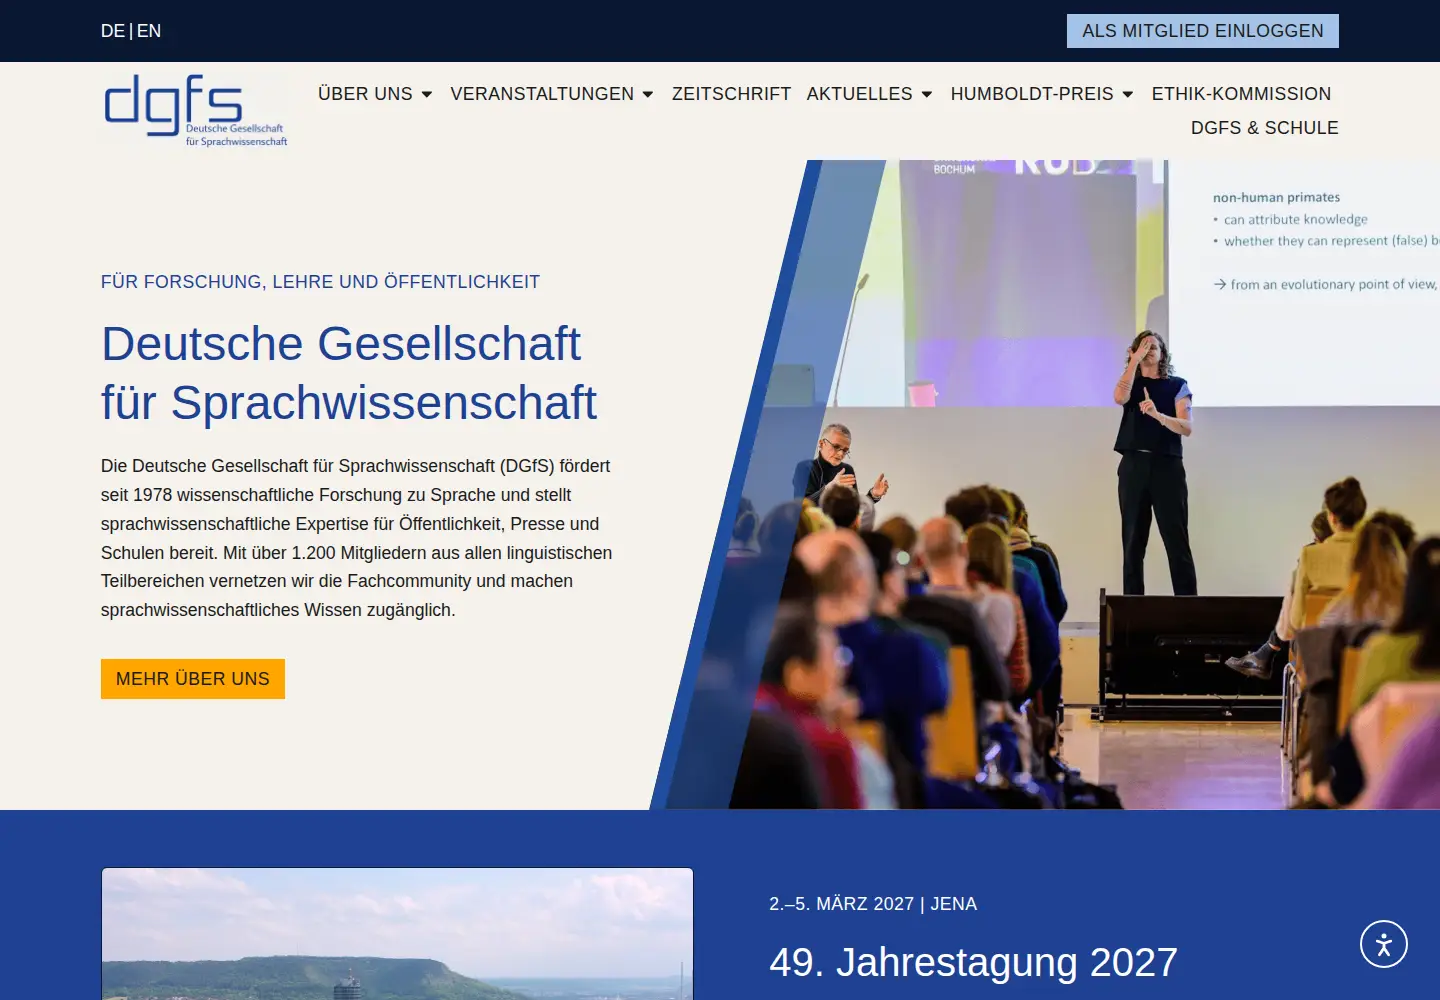1440x1000 pixels.
Task: Expand the Aktuelles dropdown arrow
Action: click(927, 94)
